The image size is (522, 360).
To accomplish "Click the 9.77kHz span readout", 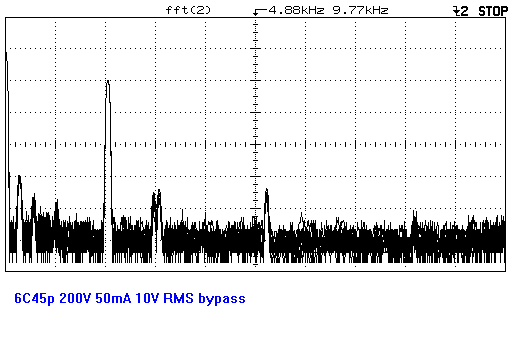I will click(x=360, y=10).
